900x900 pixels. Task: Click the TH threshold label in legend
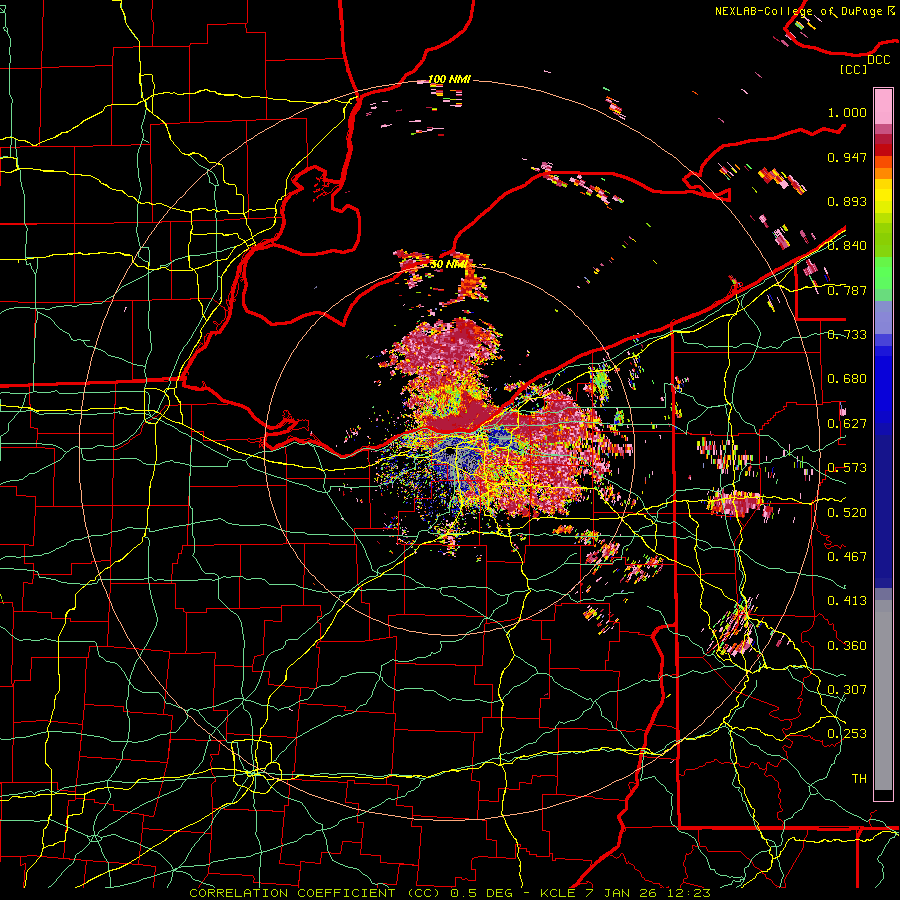click(859, 779)
